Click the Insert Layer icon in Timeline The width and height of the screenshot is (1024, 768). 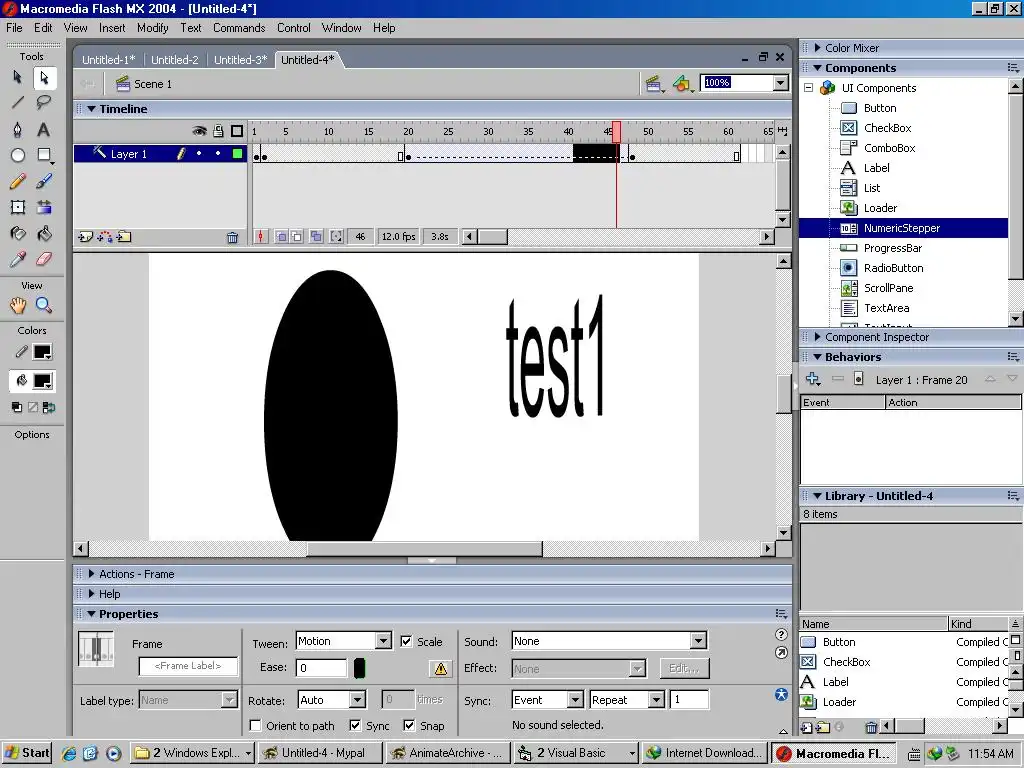point(85,237)
